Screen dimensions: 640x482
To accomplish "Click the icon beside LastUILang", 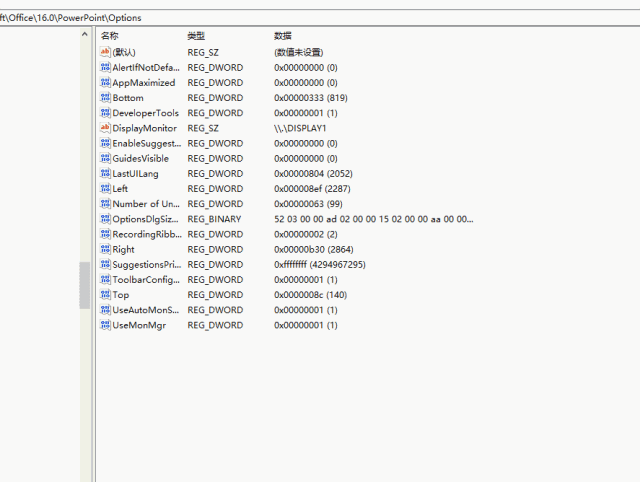I will [x=105, y=173].
